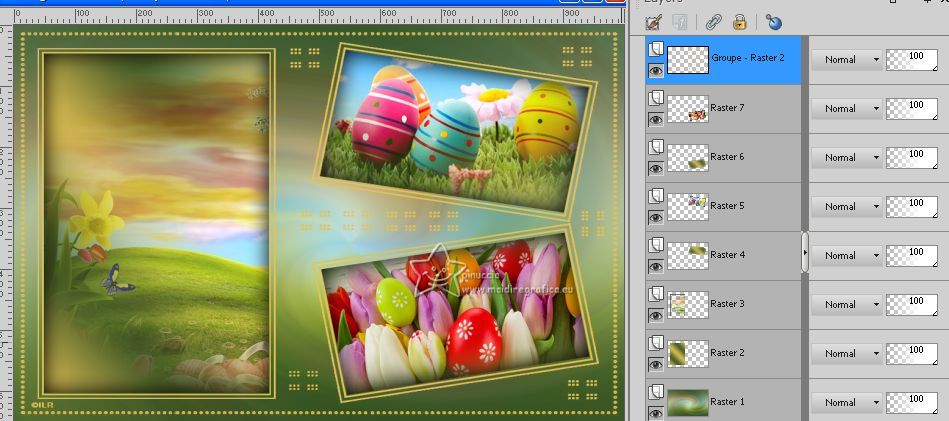Select the 'Raster 3' layer name

[727, 304]
